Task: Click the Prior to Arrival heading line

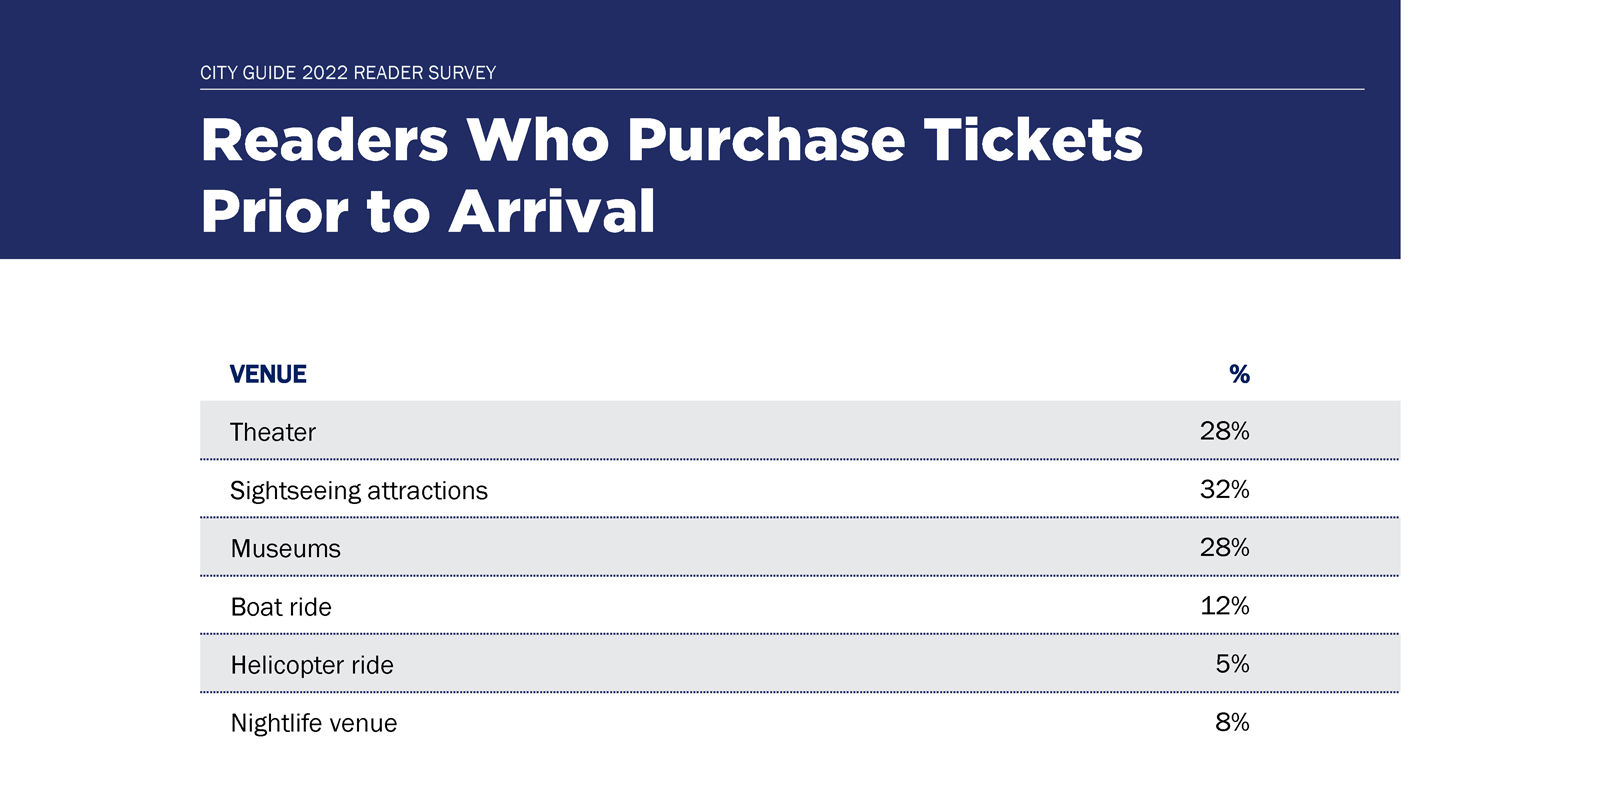Action: click(x=428, y=211)
